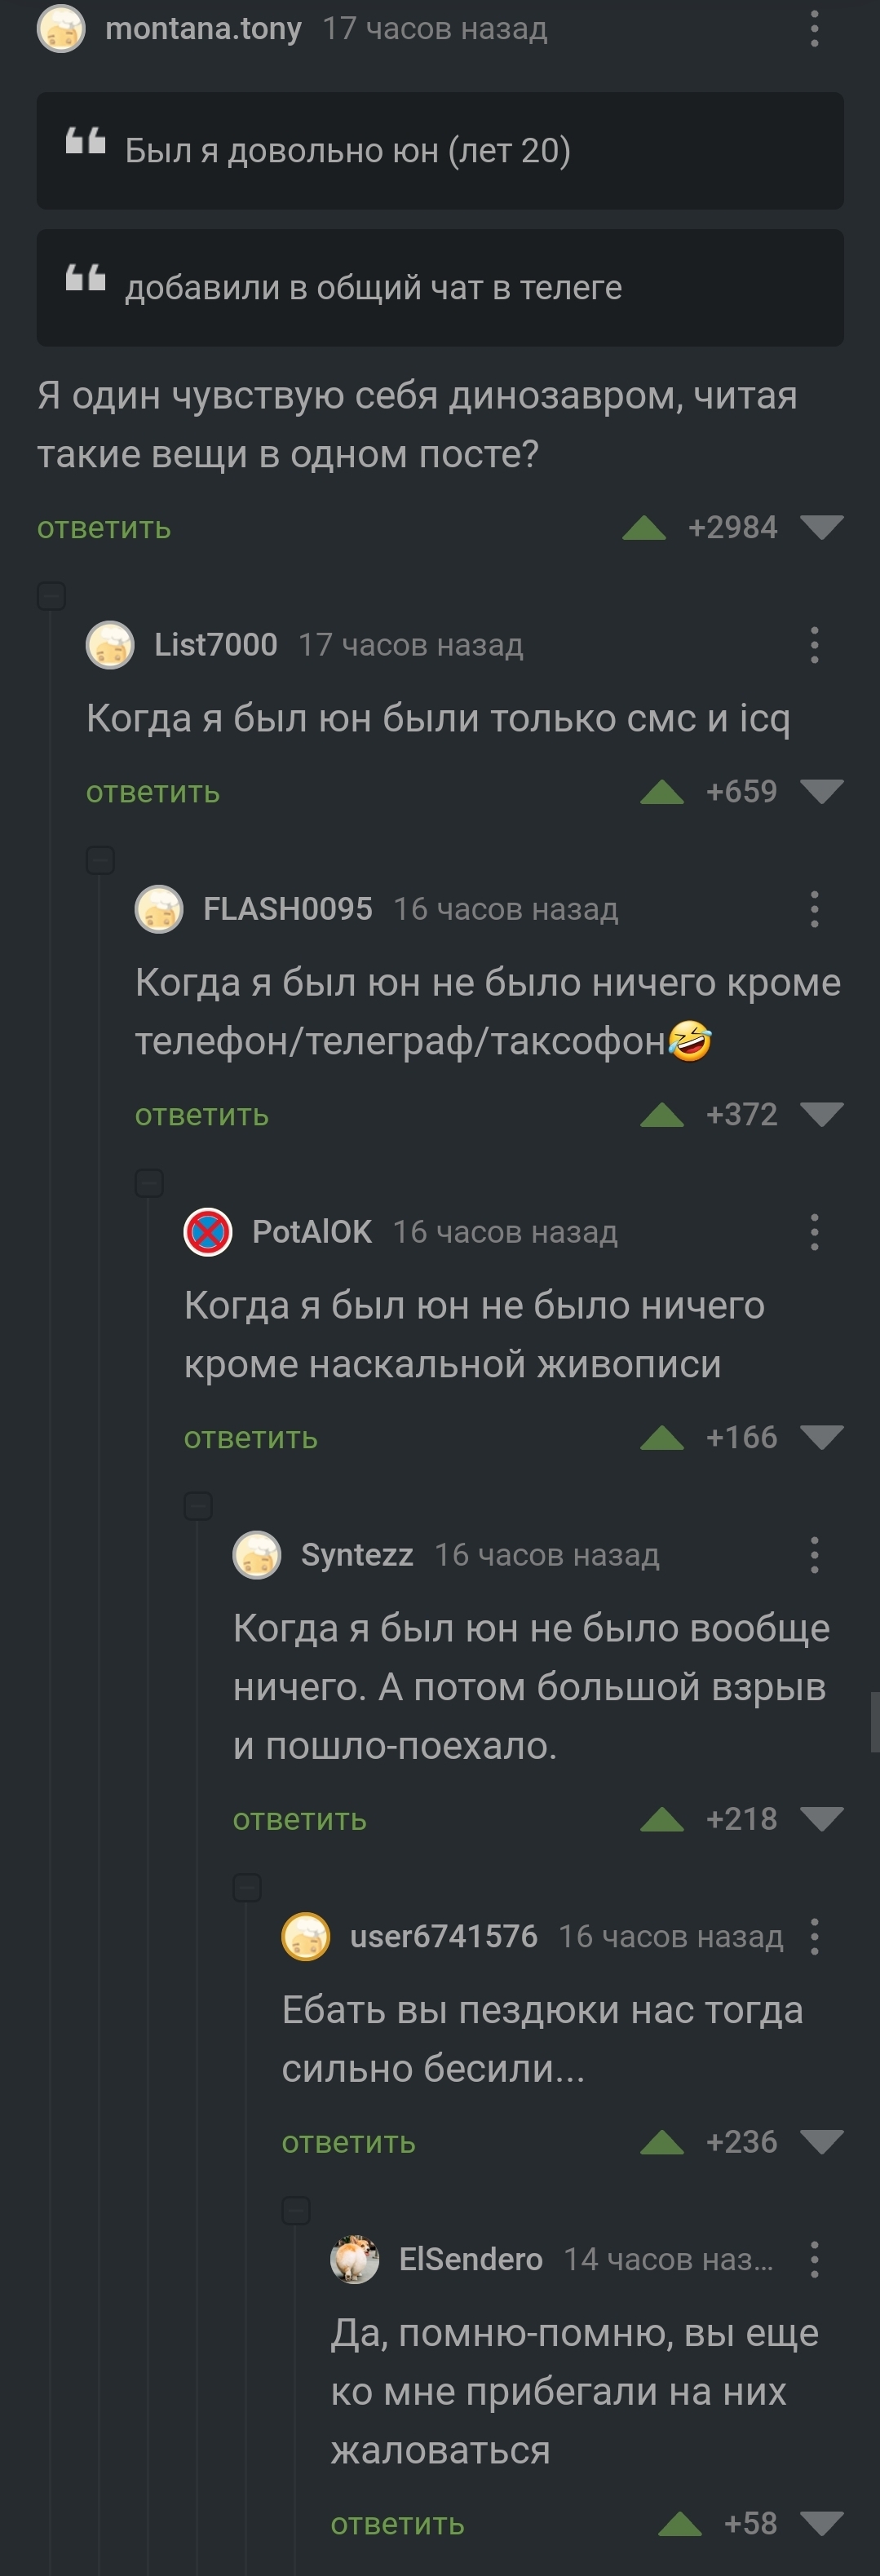
Task: Open PotAlOK's profile avatar
Action: pos(208,1232)
